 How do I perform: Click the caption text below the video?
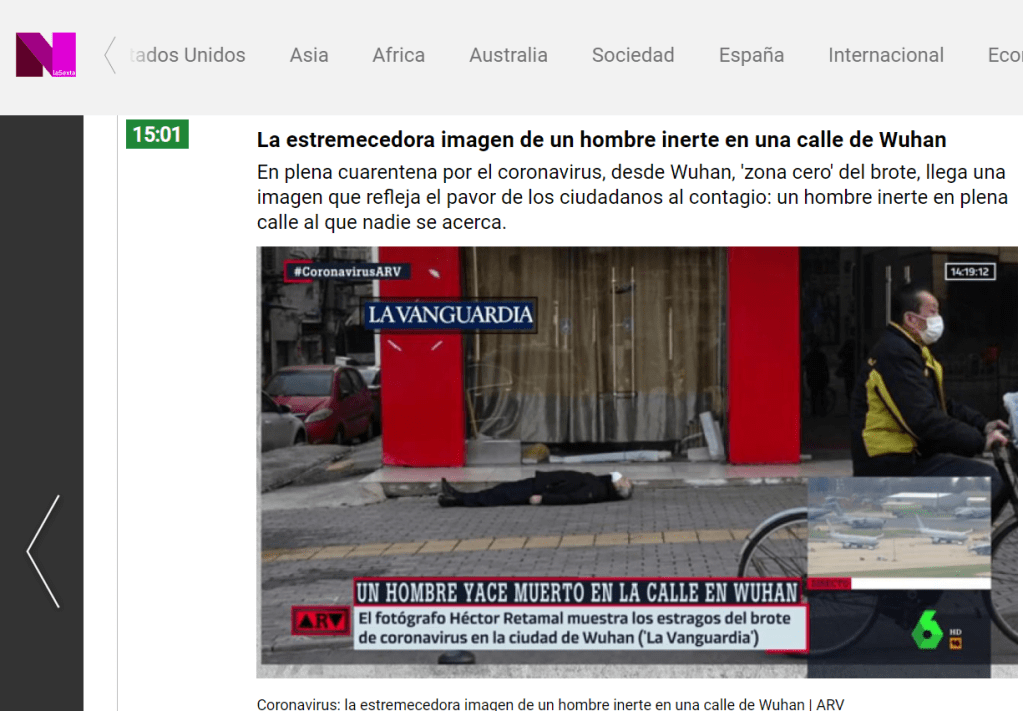[550, 703]
